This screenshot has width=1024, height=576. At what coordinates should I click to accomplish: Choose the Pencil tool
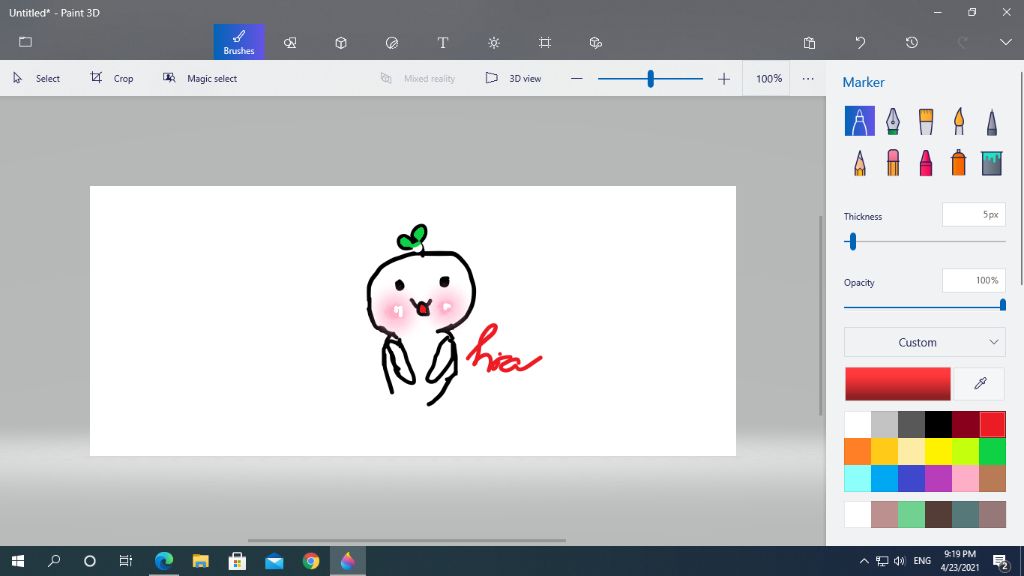(859, 163)
